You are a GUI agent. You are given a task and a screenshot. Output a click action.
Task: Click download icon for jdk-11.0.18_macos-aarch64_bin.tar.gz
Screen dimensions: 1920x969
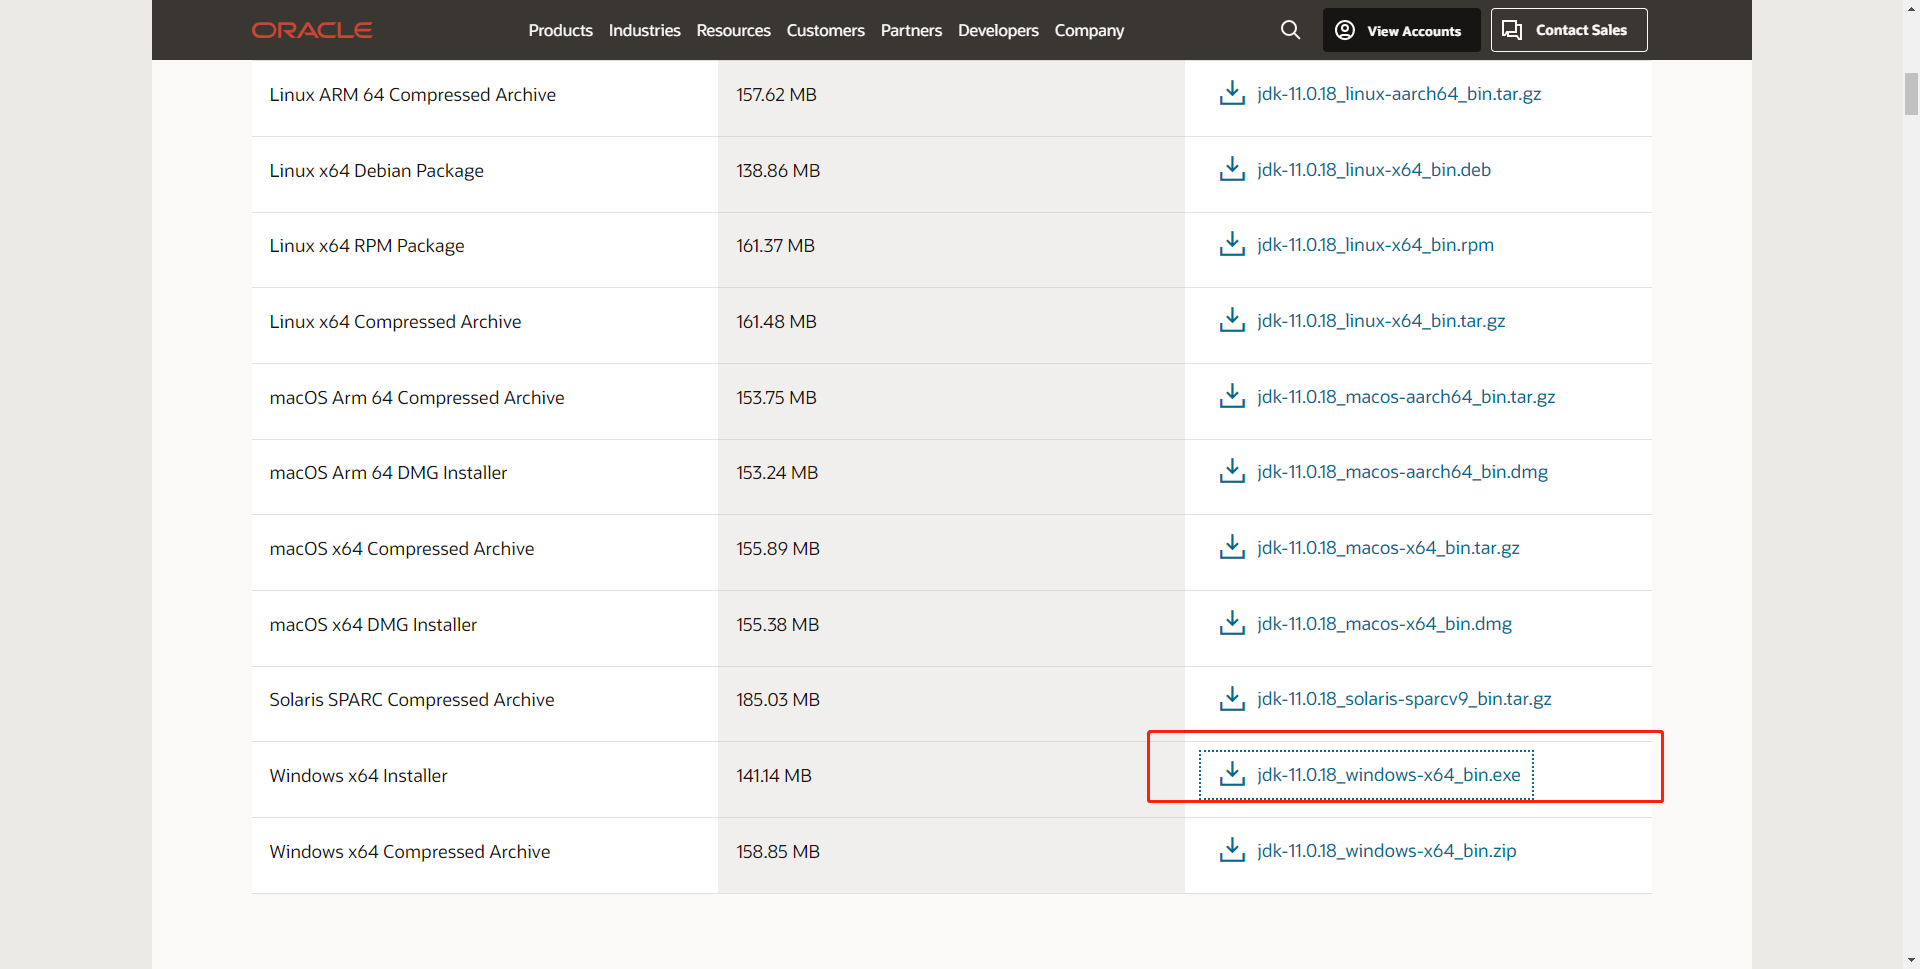click(1232, 396)
